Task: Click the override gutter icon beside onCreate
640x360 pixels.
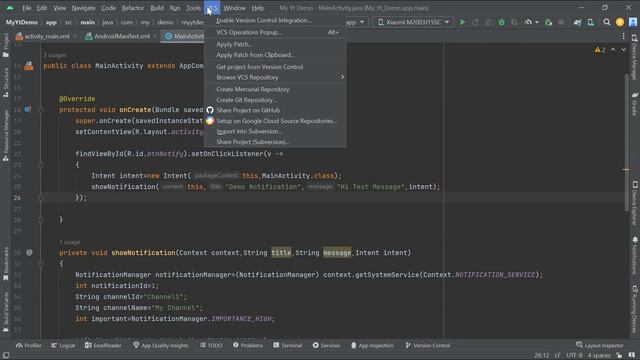Action: (x=27, y=109)
